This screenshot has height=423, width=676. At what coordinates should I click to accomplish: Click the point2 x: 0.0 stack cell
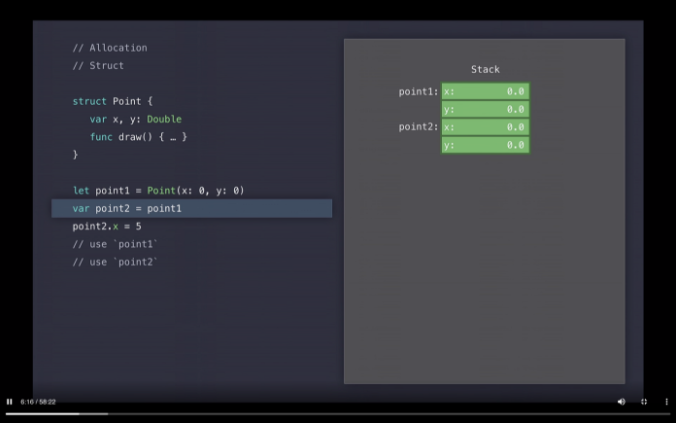[485, 127]
